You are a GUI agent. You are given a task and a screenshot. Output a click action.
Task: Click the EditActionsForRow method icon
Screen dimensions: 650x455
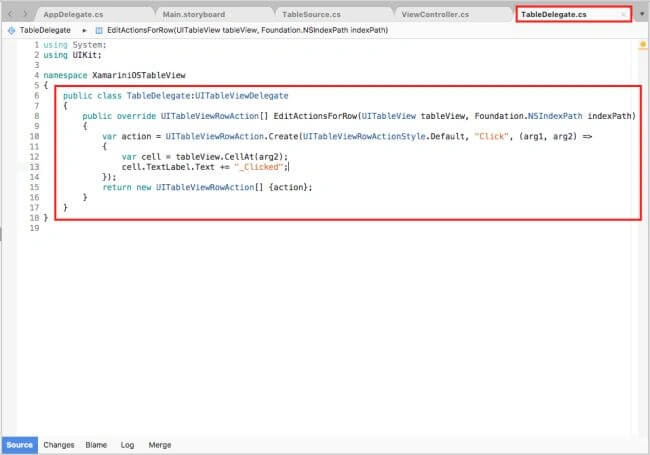pyautogui.click(x=99, y=30)
